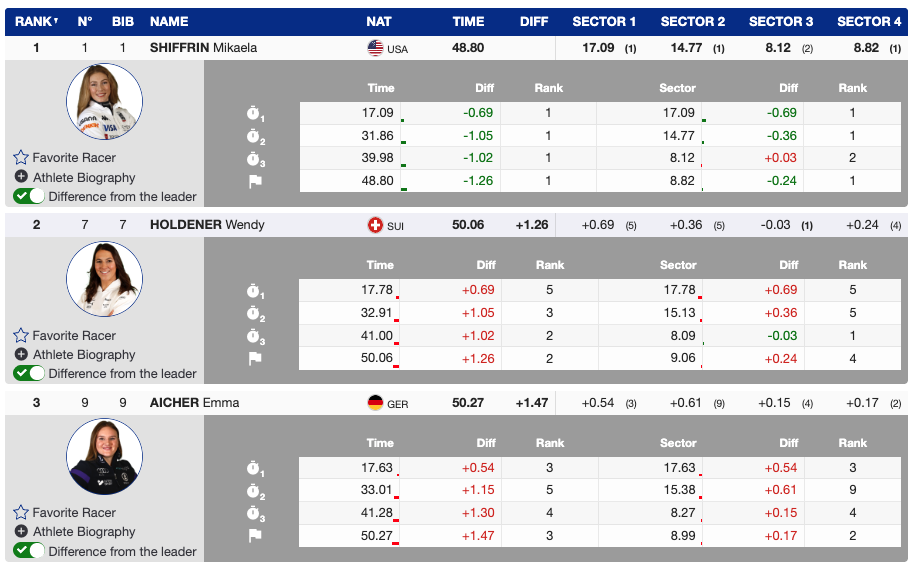Click the plus icon for Holdener's Athlete Biography
Screen dimensions: 912x566
point(21,355)
